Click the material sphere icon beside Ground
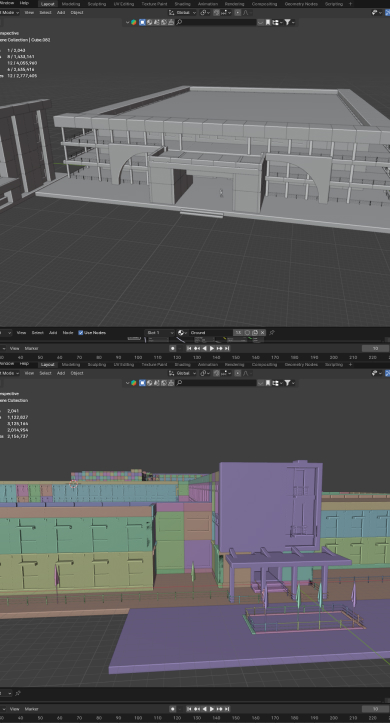Image resolution: width=390 pixels, height=723 pixels. pyautogui.click(x=181, y=332)
